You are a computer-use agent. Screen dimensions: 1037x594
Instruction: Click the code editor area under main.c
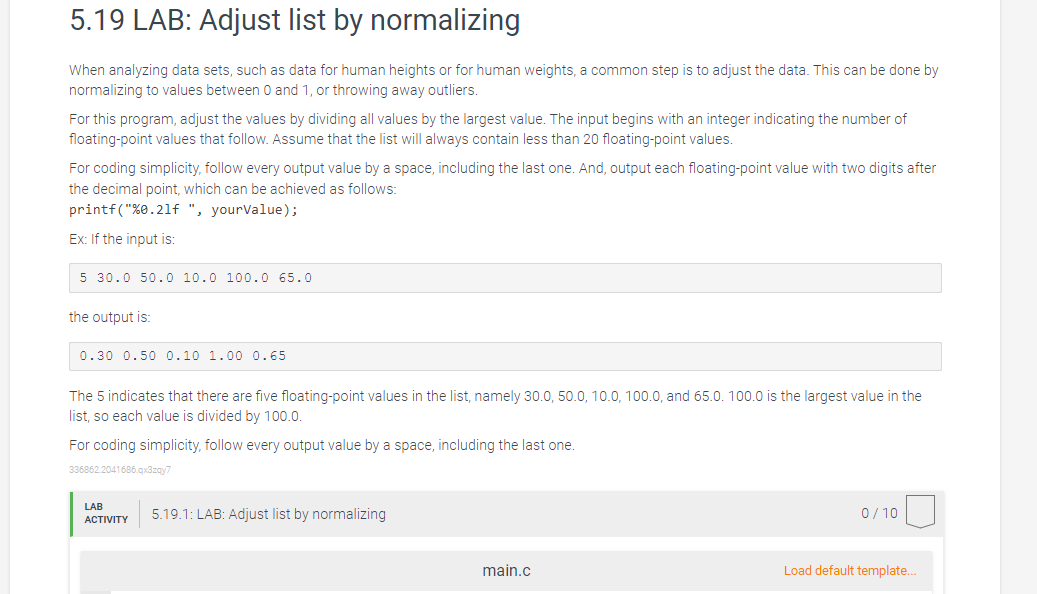[x=506, y=590]
